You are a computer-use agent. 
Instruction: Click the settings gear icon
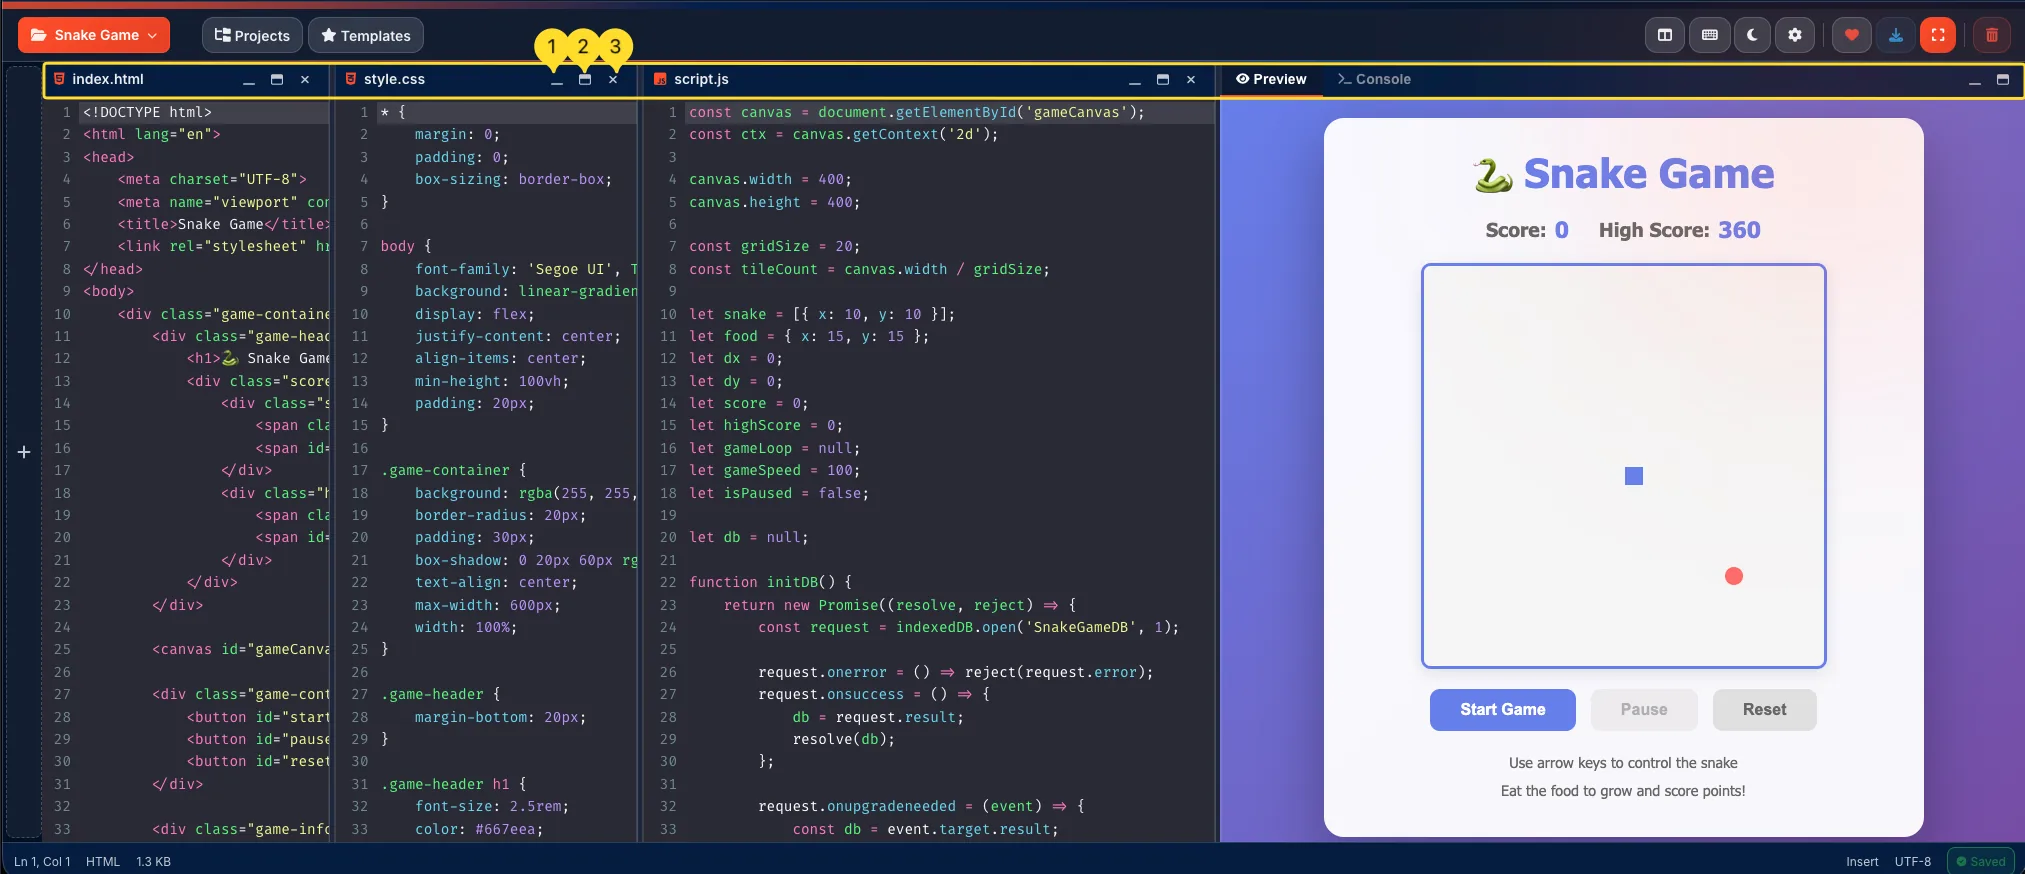point(1795,35)
